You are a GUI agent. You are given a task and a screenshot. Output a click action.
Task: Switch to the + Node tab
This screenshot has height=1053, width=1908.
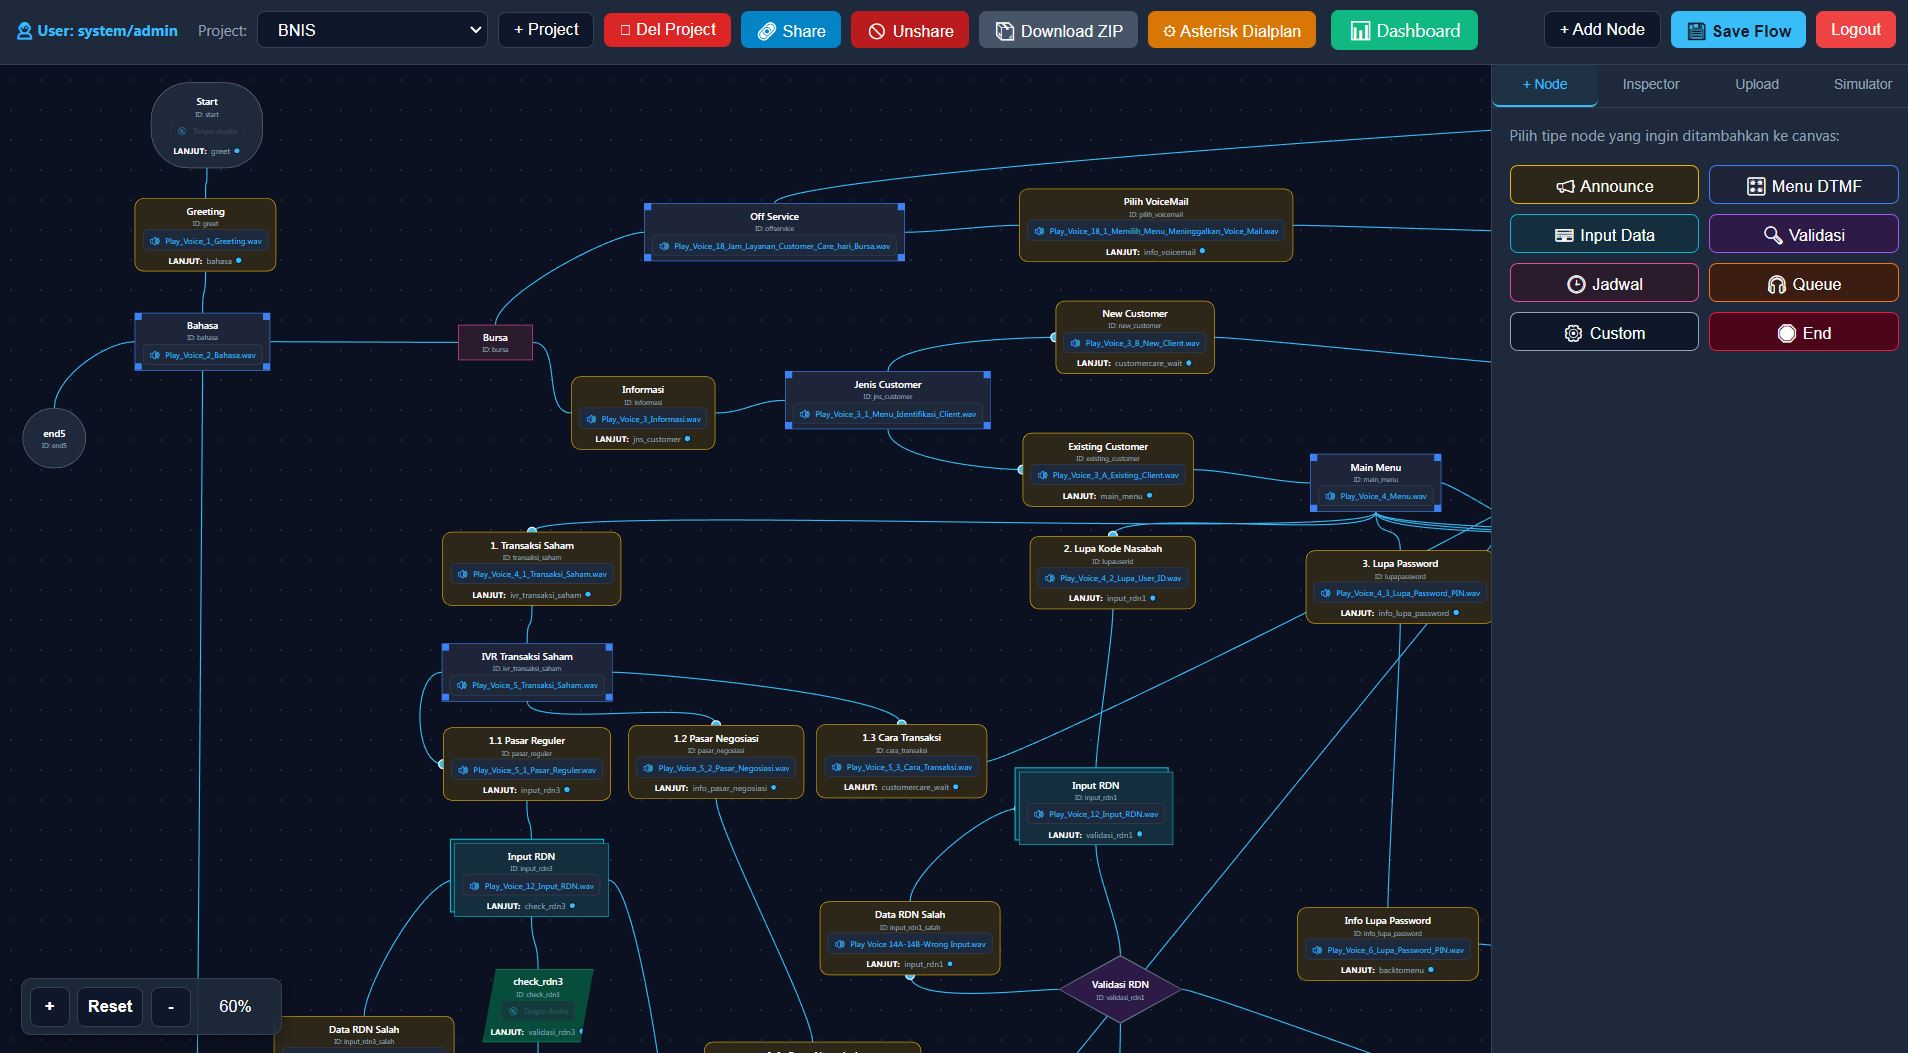click(x=1545, y=85)
